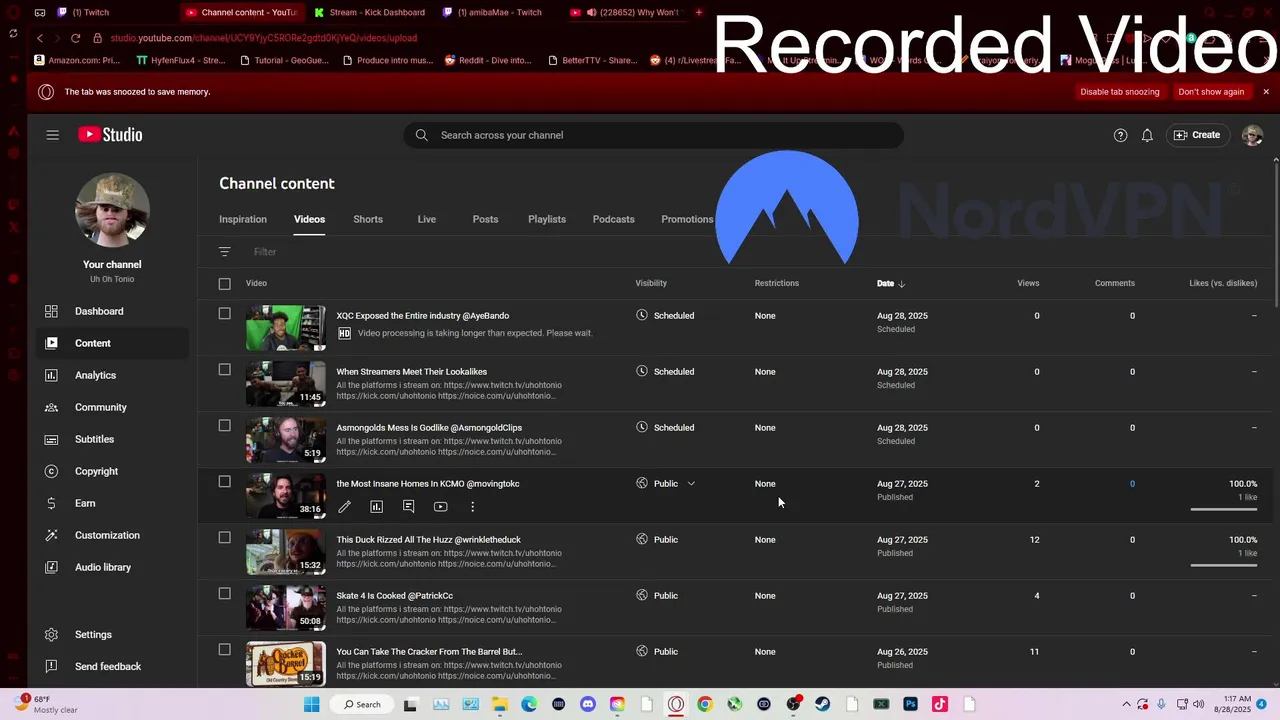Open the help question mark icon
This screenshot has width=1280, height=720.
coord(1120,135)
